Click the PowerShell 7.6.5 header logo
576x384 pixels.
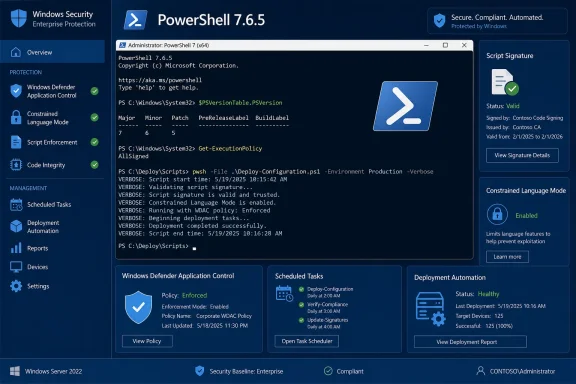tap(136, 20)
